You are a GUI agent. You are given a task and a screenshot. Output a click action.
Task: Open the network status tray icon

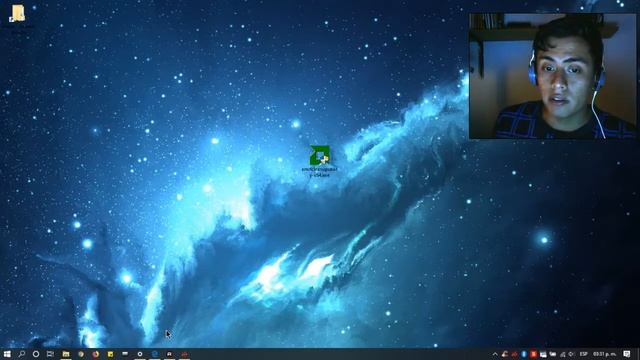[562, 354]
